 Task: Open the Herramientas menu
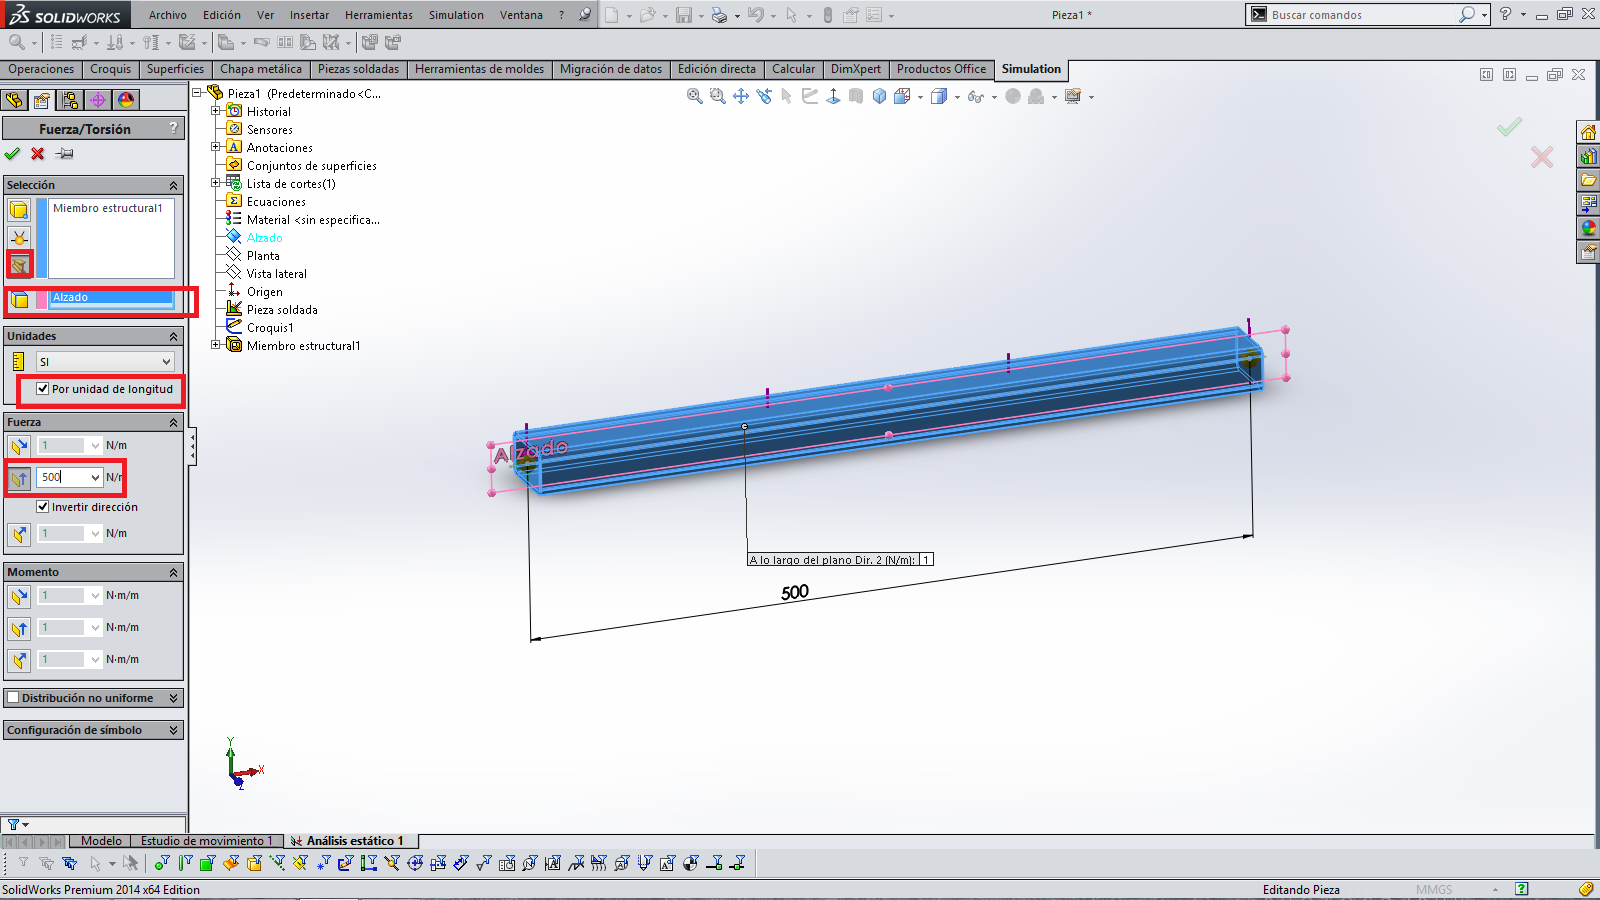[x=379, y=15]
